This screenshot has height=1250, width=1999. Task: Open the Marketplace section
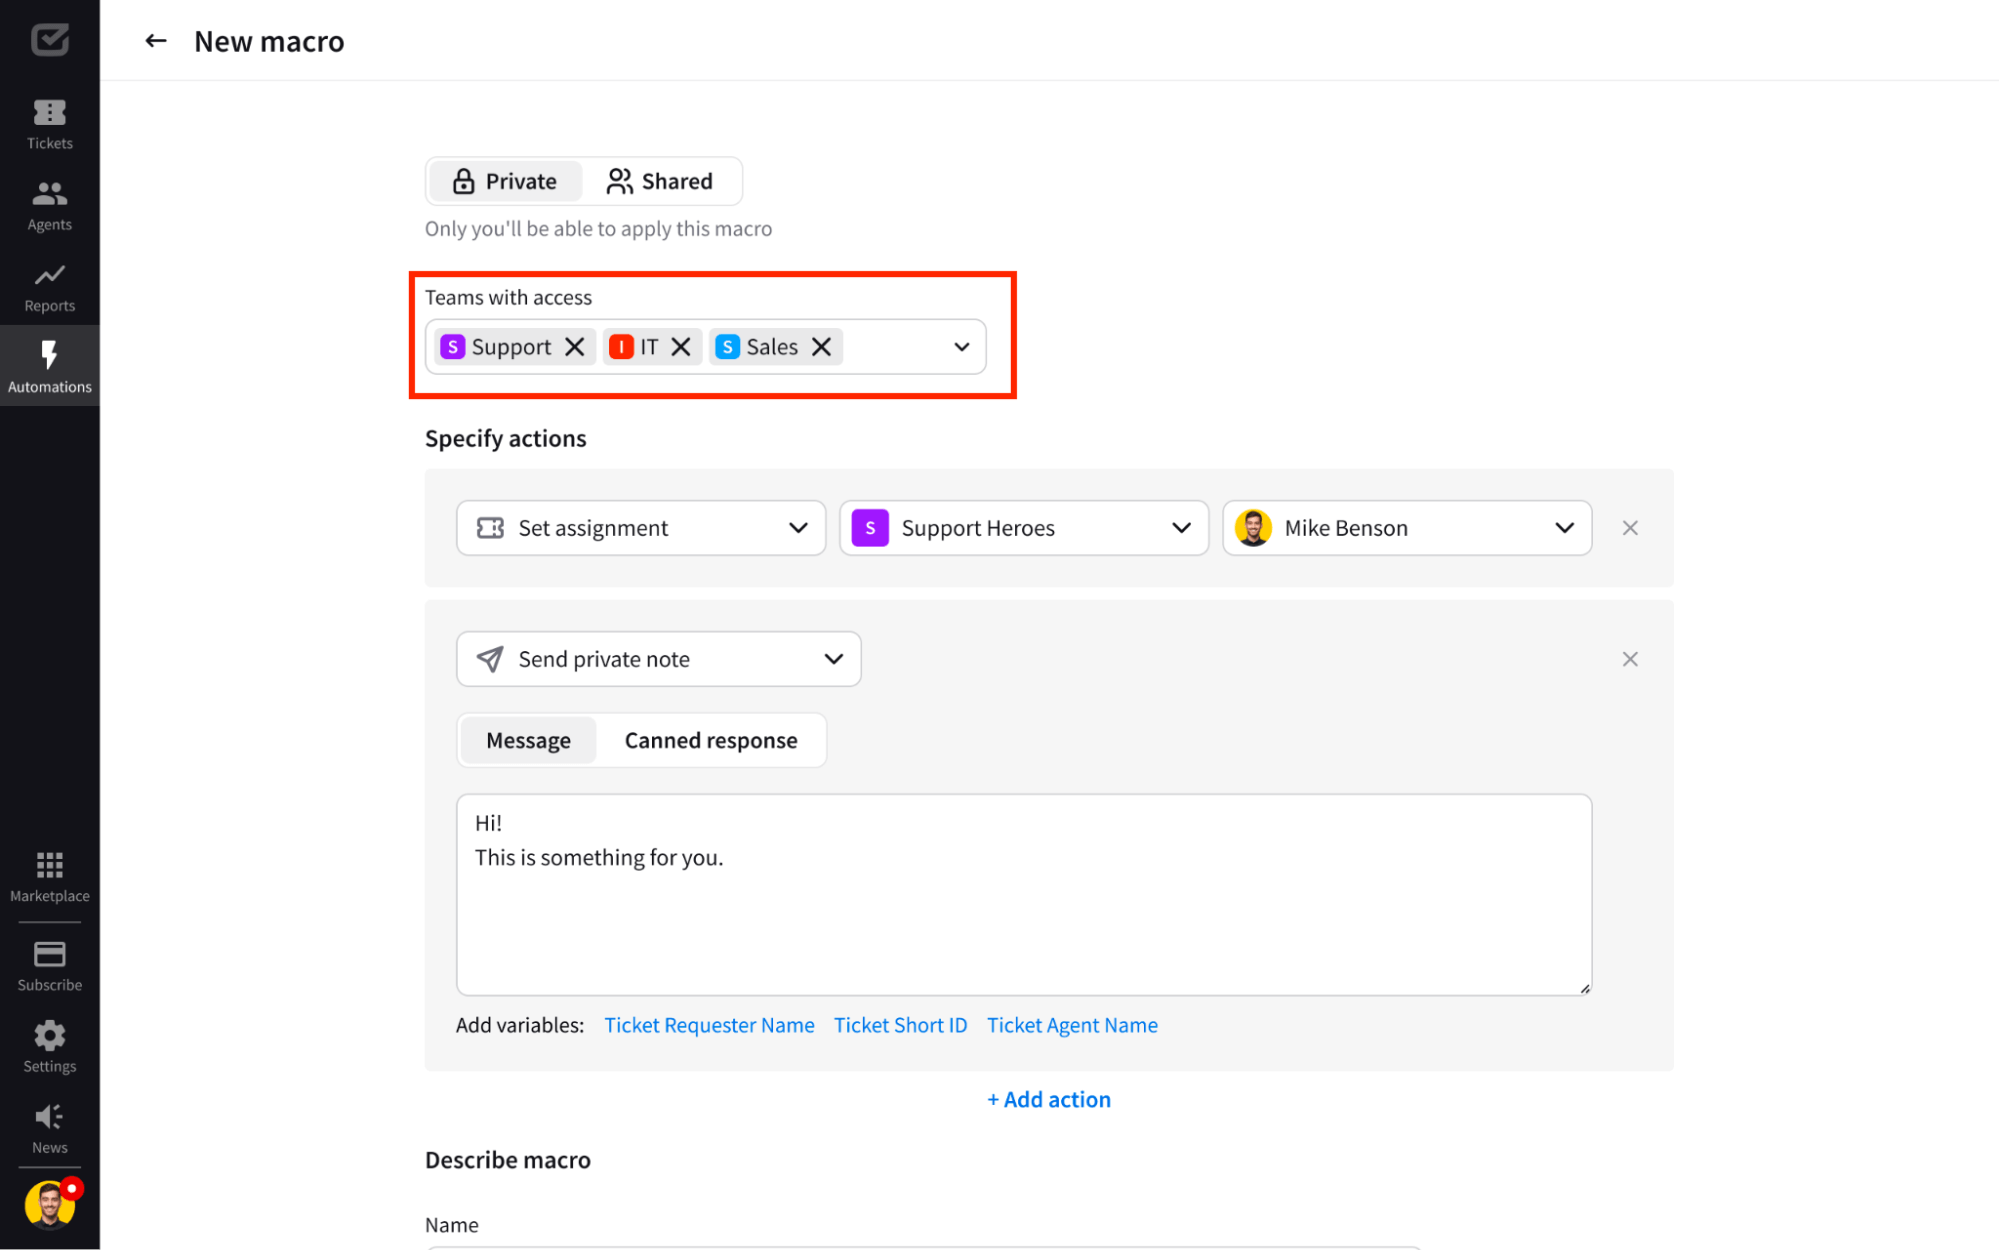(x=49, y=877)
